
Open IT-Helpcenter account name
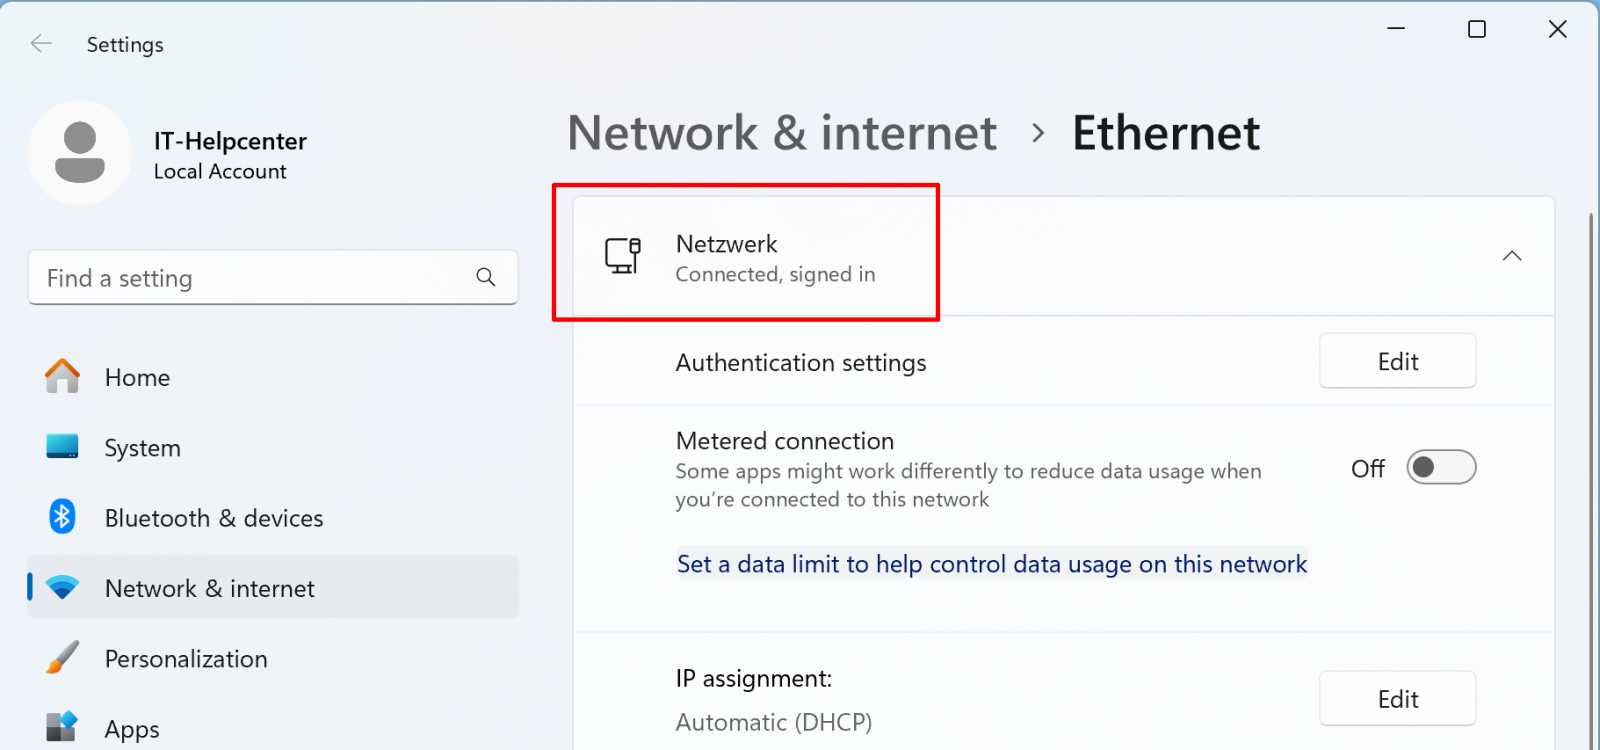230,141
